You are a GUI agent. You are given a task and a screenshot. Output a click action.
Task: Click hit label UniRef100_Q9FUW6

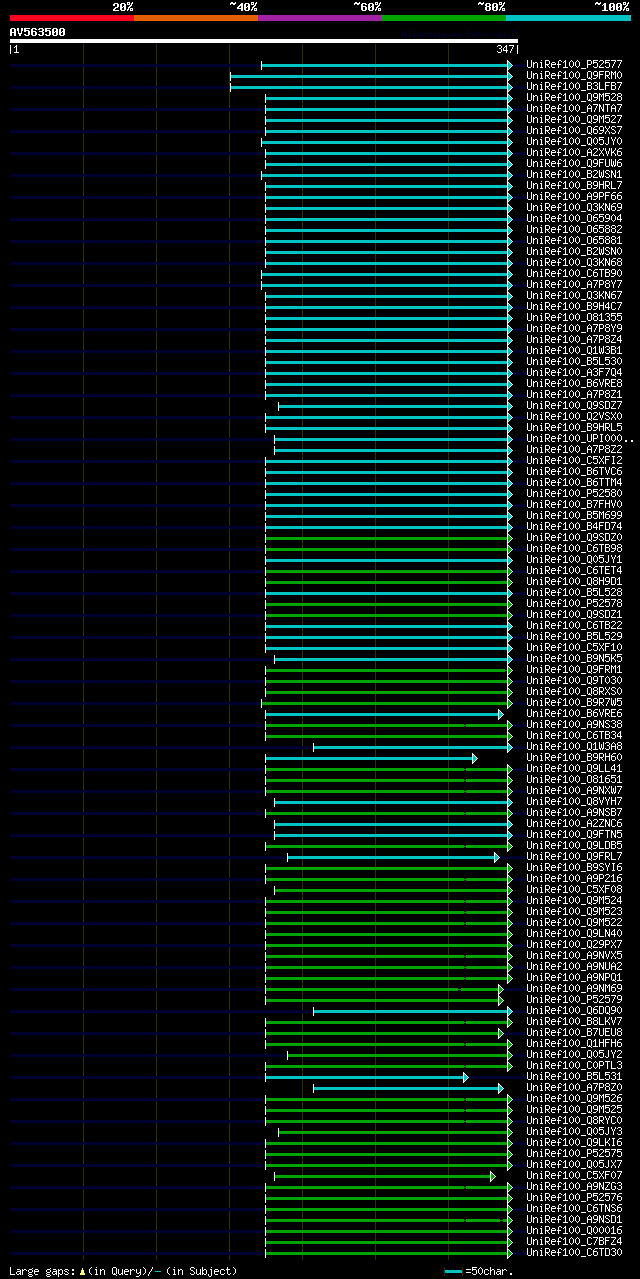coord(575,164)
